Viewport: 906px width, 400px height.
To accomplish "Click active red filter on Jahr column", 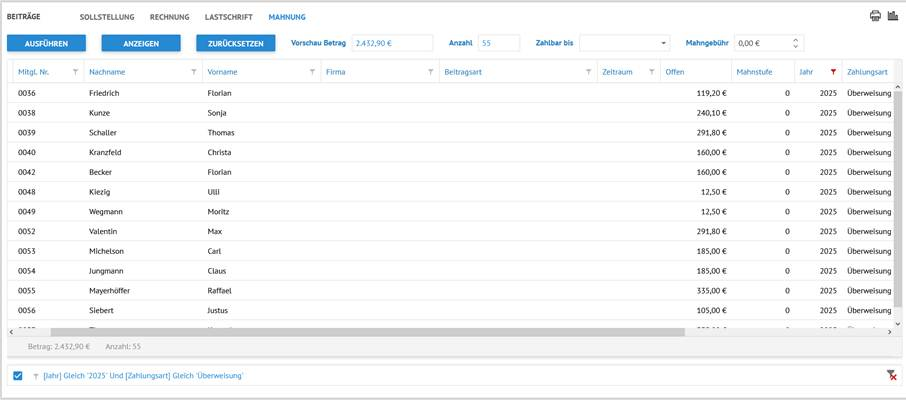I will 833,72.
